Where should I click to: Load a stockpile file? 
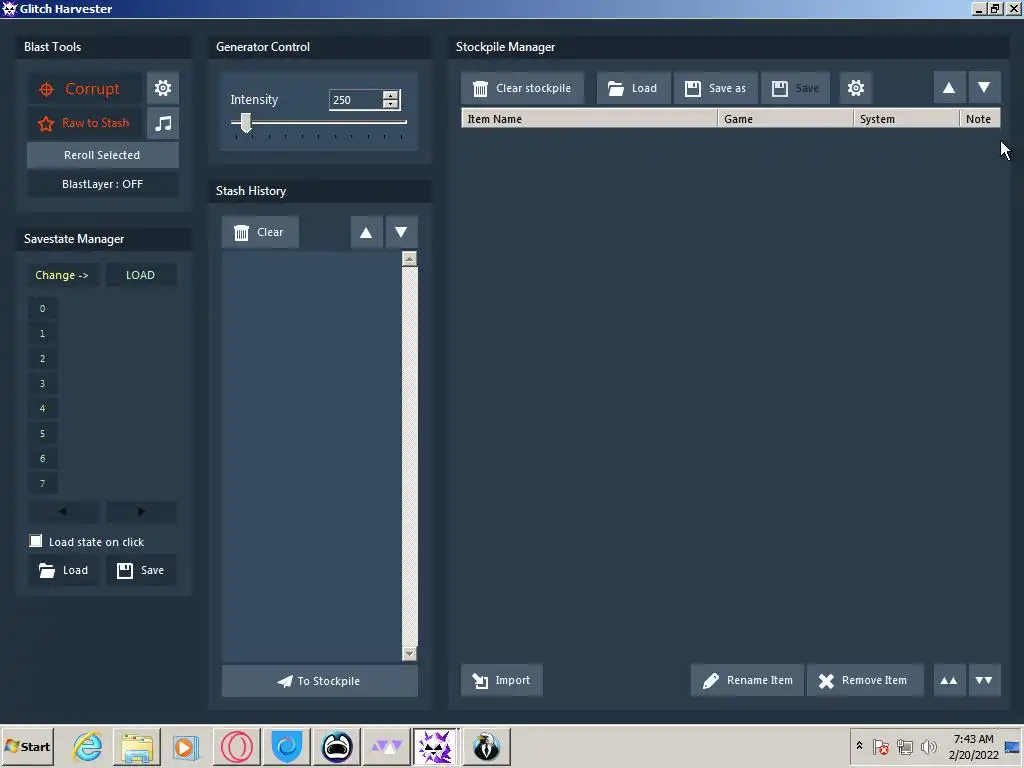pos(633,88)
